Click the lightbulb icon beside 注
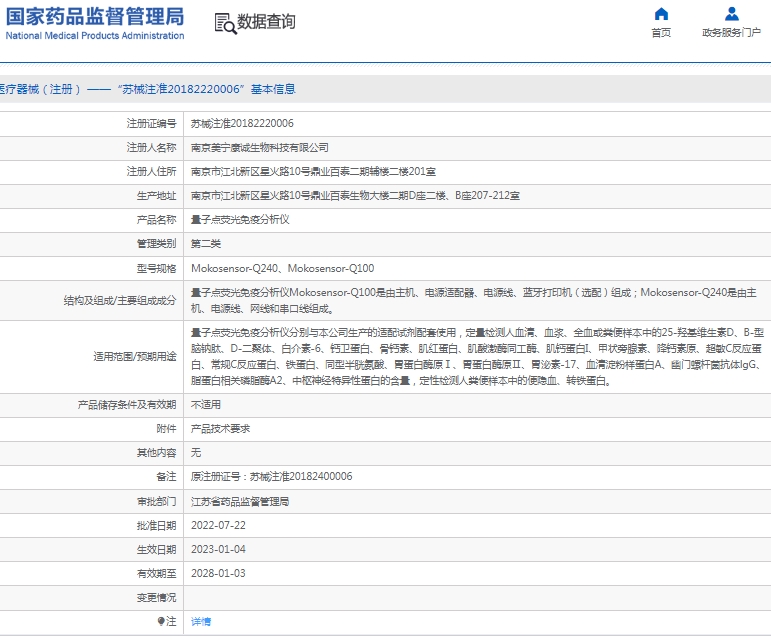 click(161, 621)
